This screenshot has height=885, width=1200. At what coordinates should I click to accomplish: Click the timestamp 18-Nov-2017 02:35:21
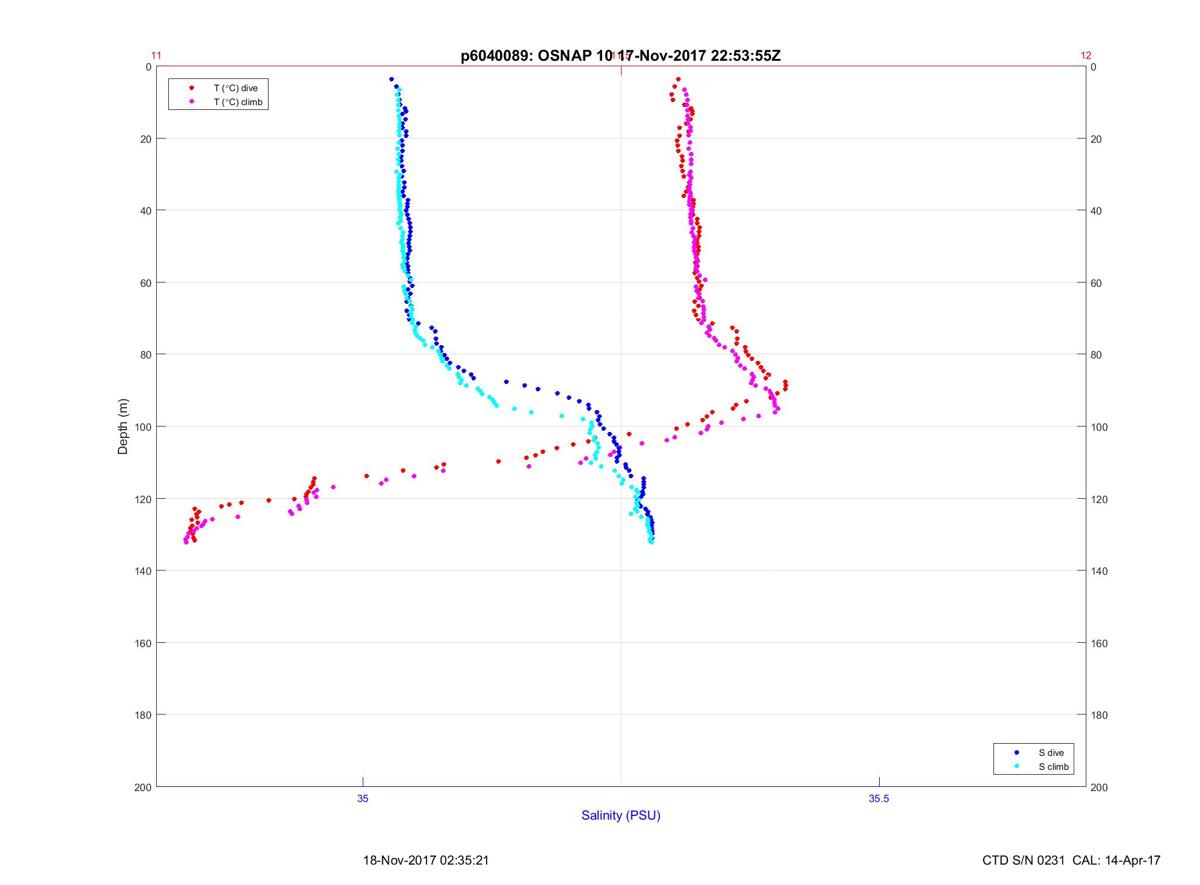[425, 860]
